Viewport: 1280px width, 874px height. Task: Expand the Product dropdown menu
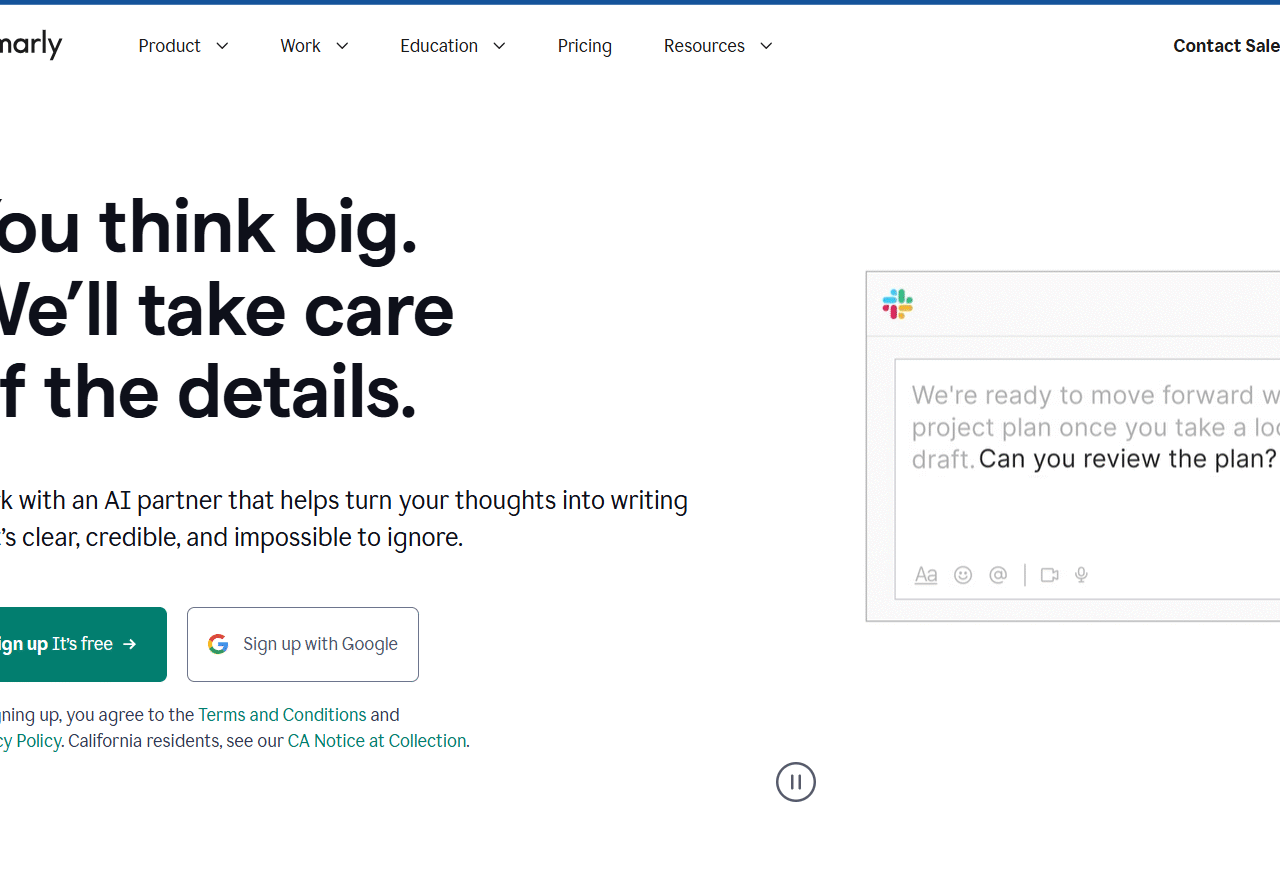(x=184, y=46)
